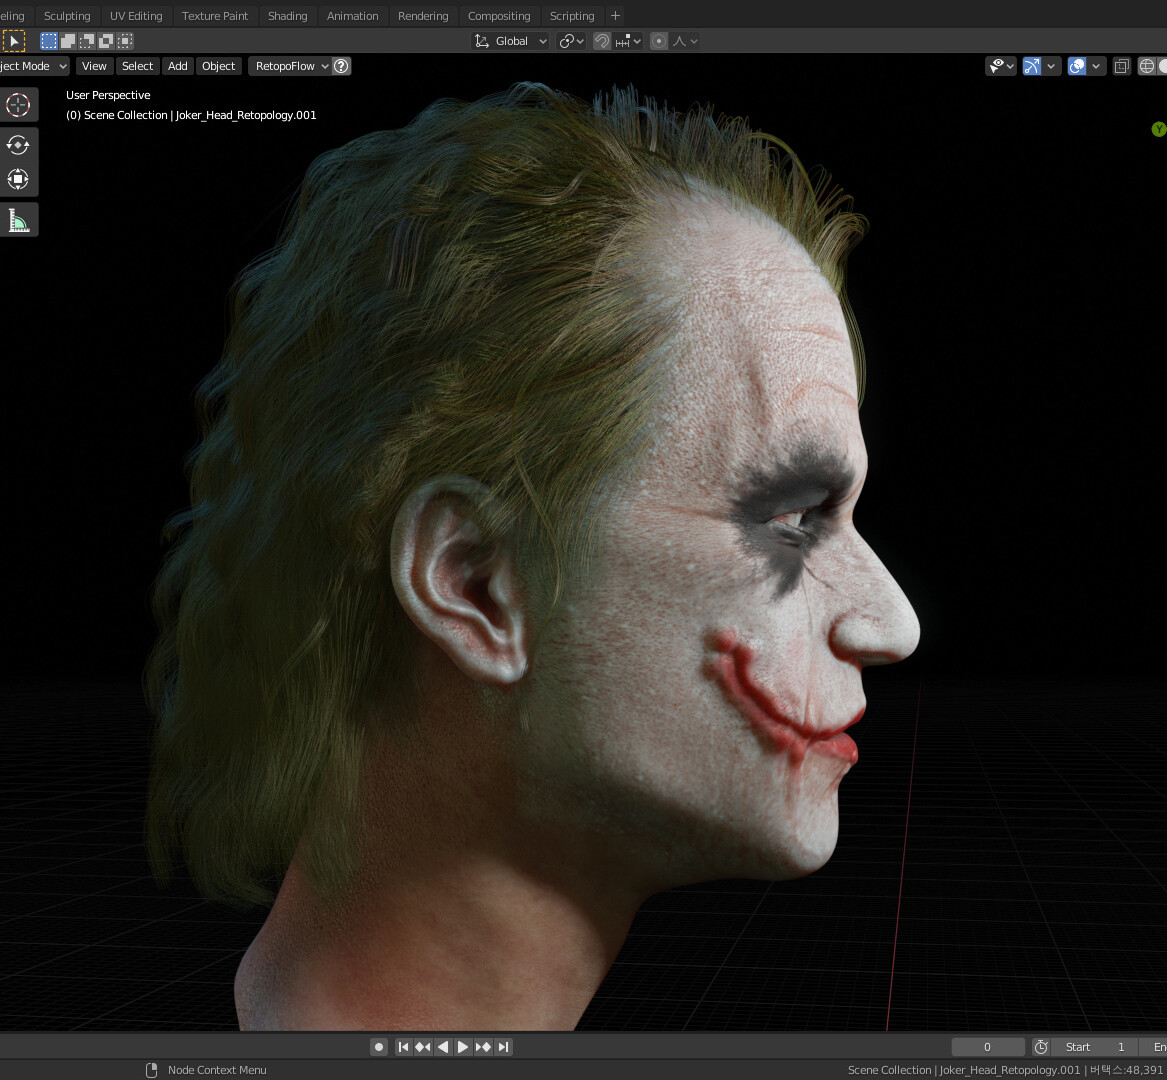Set selection mode to Subtract
Screen dimensions: 1167x1080
tap(87, 41)
